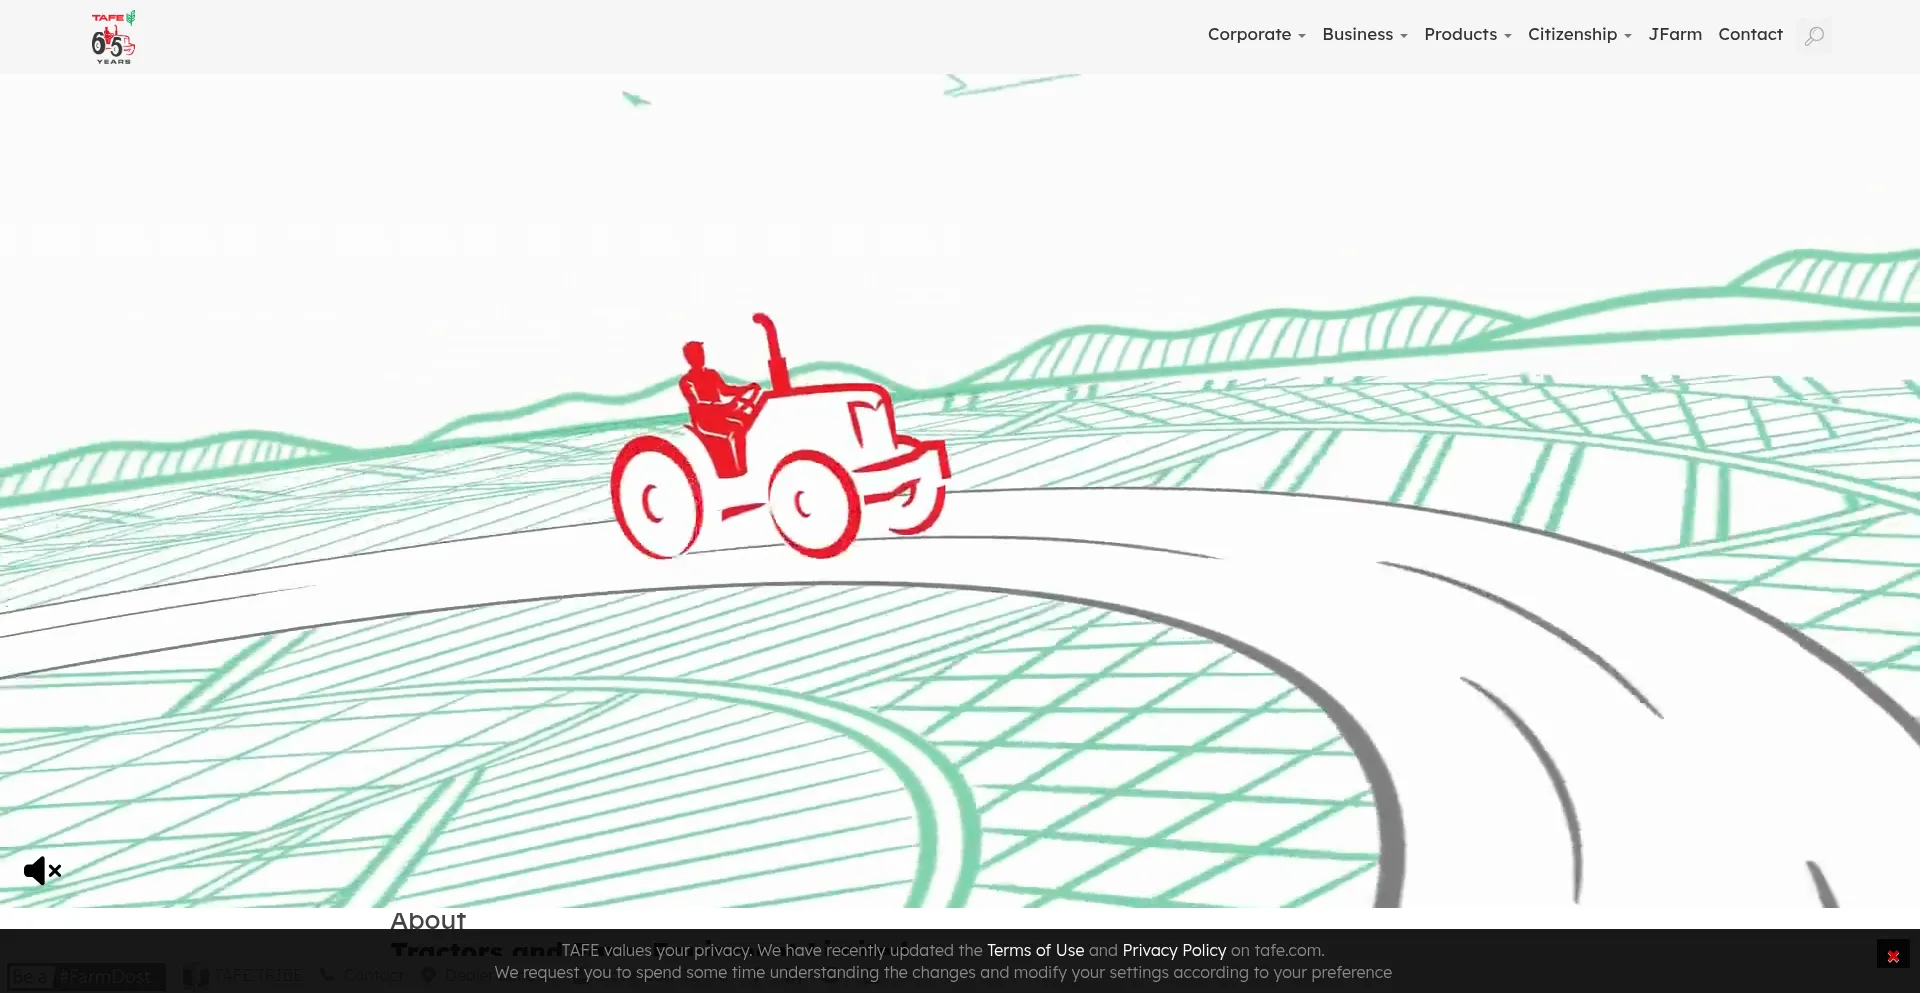Viewport: 1920px width, 993px height.
Task: Unmute the video using the speaker icon
Action: click(x=42, y=871)
